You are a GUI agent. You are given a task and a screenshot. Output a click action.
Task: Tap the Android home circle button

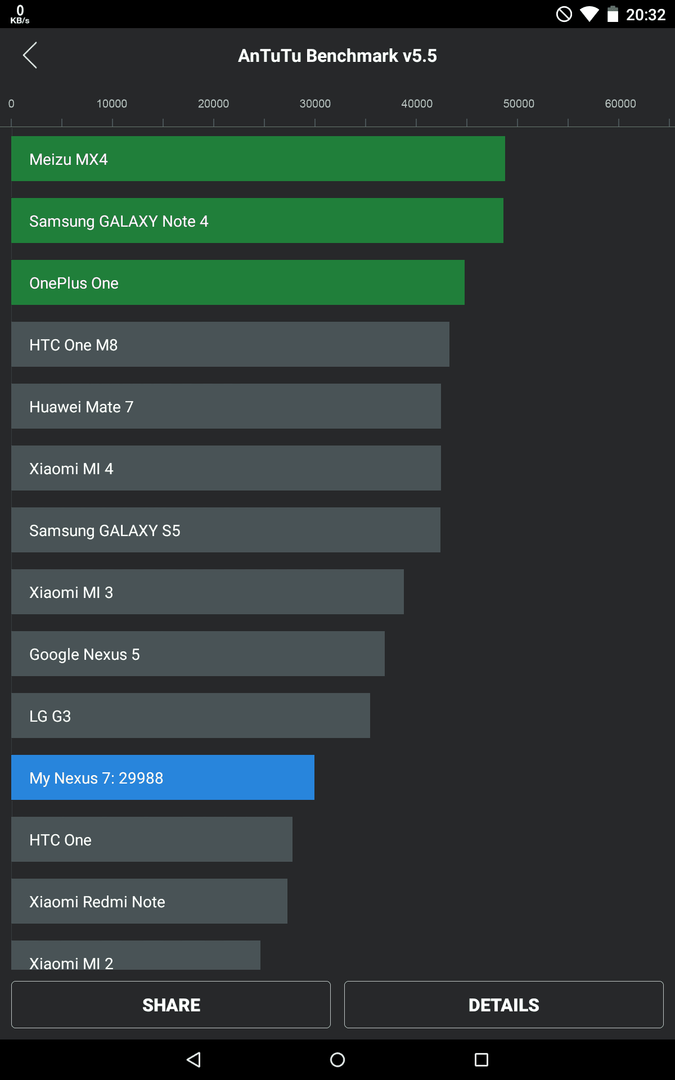(x=338, y=1059)
